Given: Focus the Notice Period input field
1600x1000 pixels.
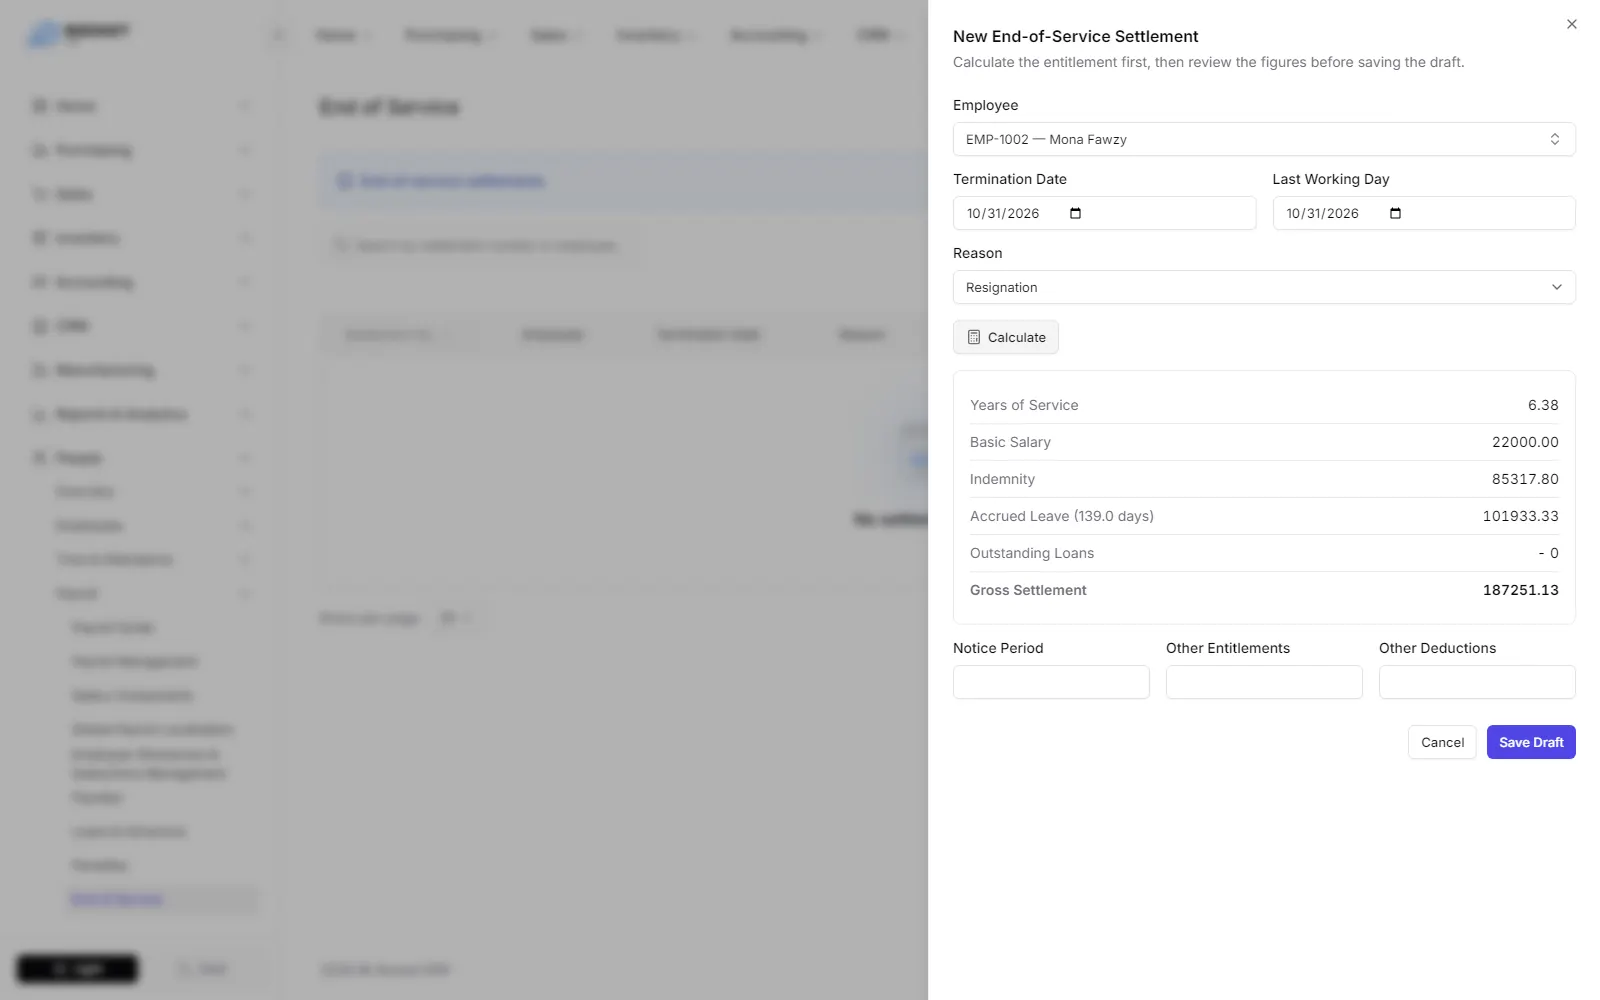Looking at the screenshot, I should pyautogui.click(x=1051, y=682).
